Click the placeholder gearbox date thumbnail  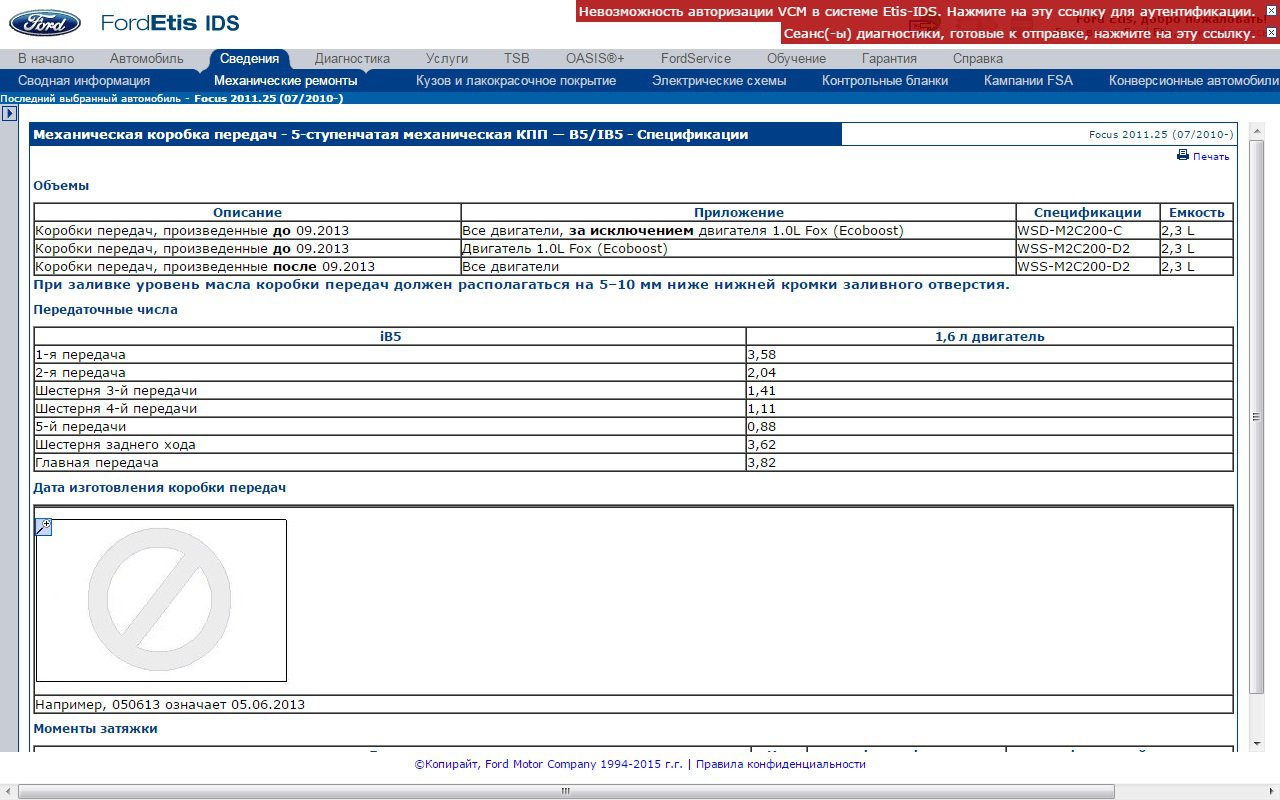click(161, 600)
